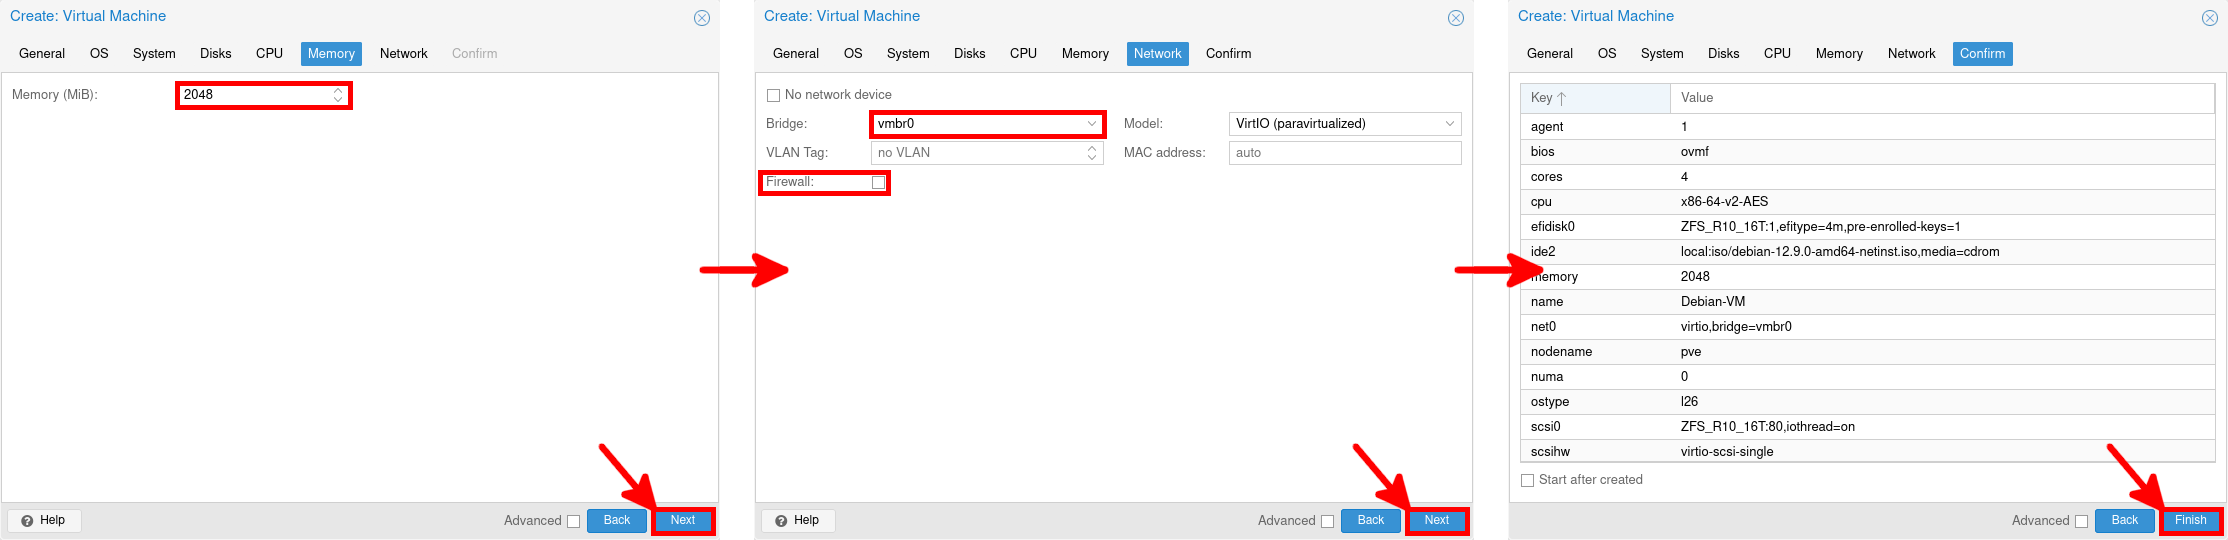Enable the No network device checkbox

point(773,95)
